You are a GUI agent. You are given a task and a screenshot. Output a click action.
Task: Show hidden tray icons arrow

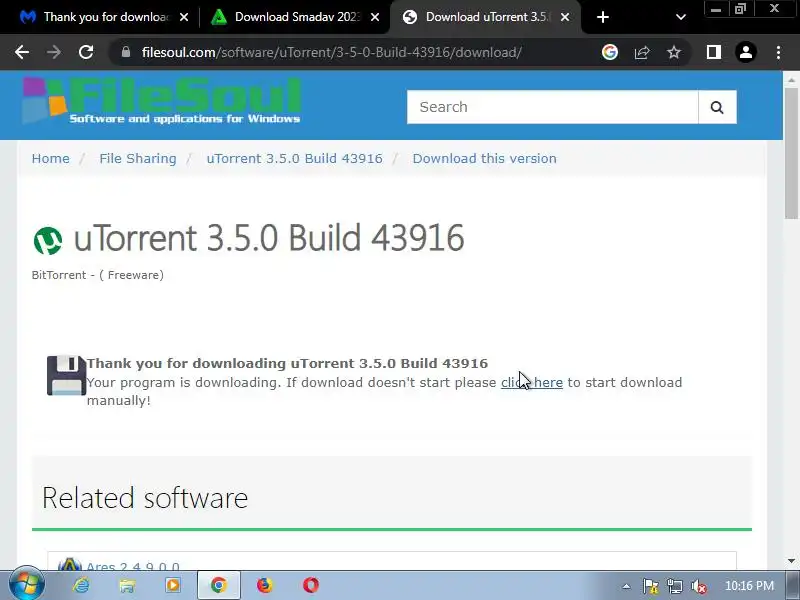pyautogui.click(x=626, y=586)
